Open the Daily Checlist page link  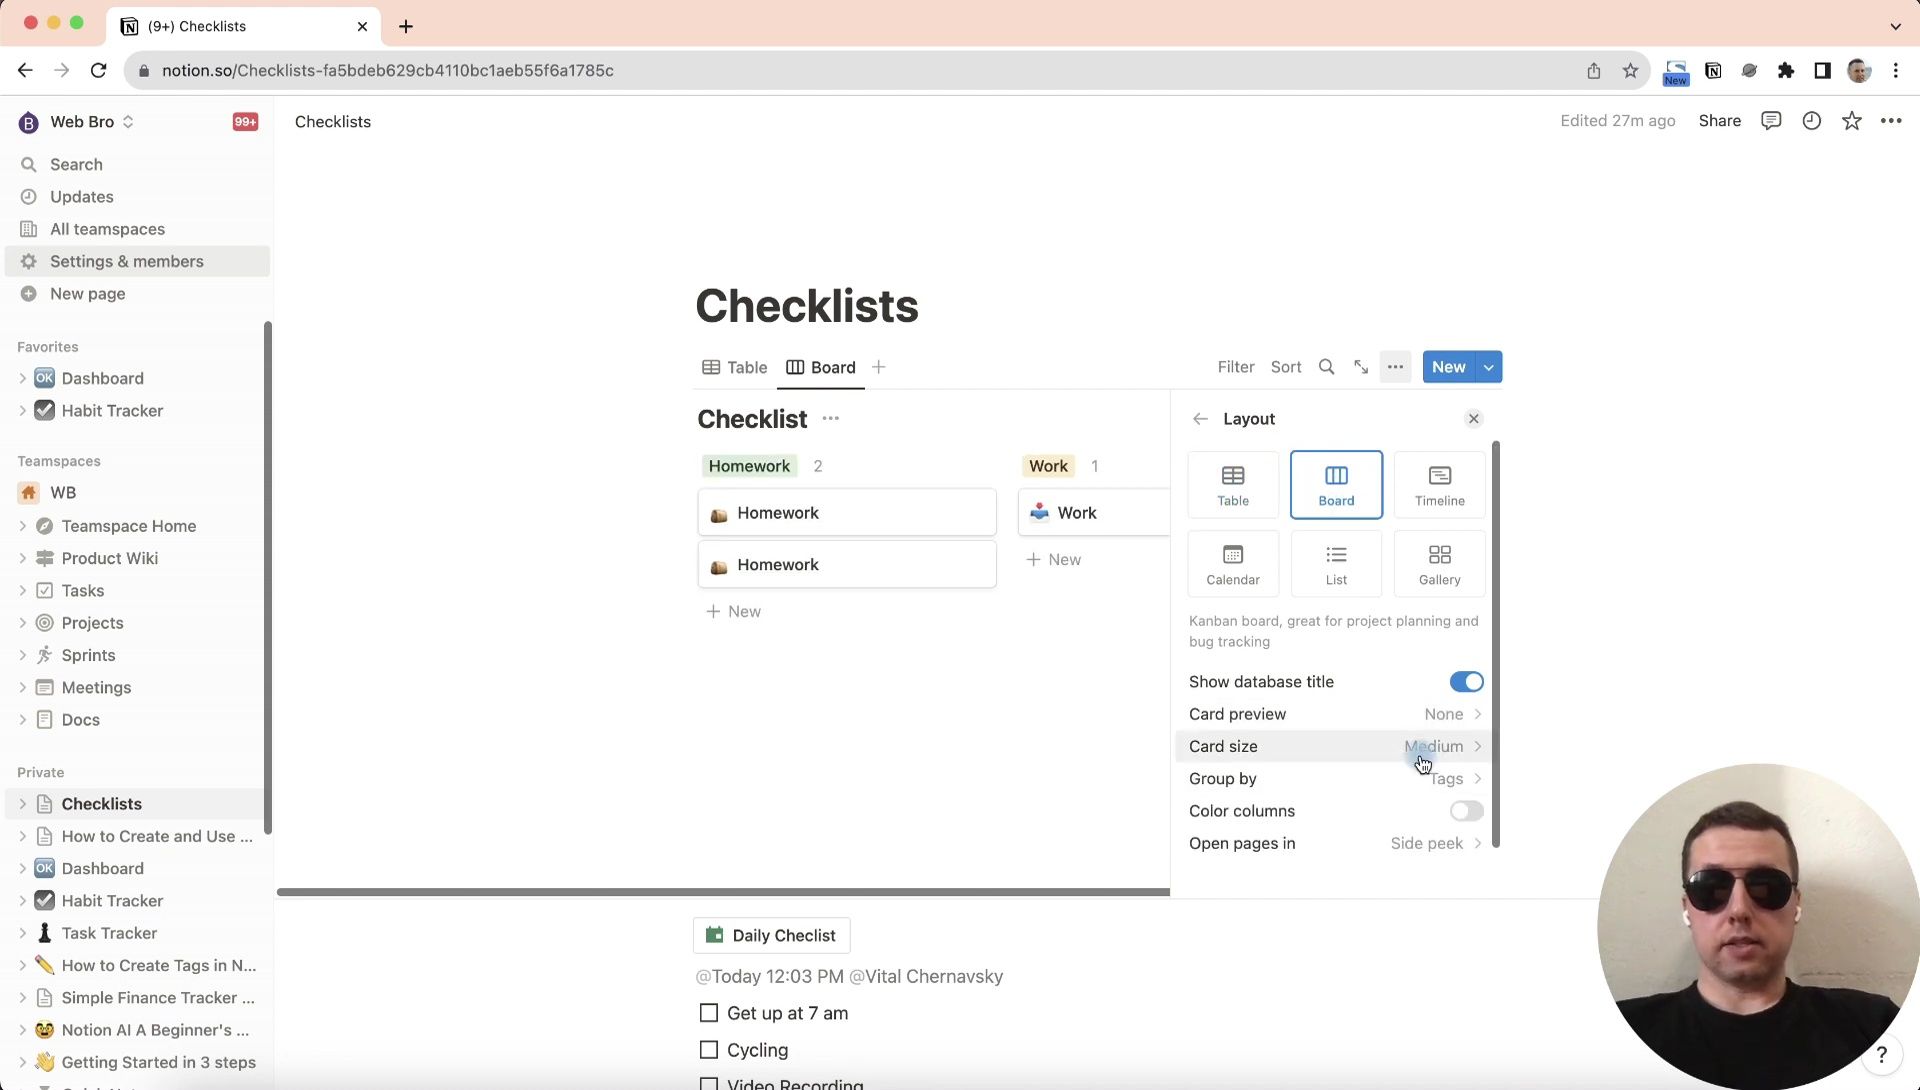click(x=771, y=936)
